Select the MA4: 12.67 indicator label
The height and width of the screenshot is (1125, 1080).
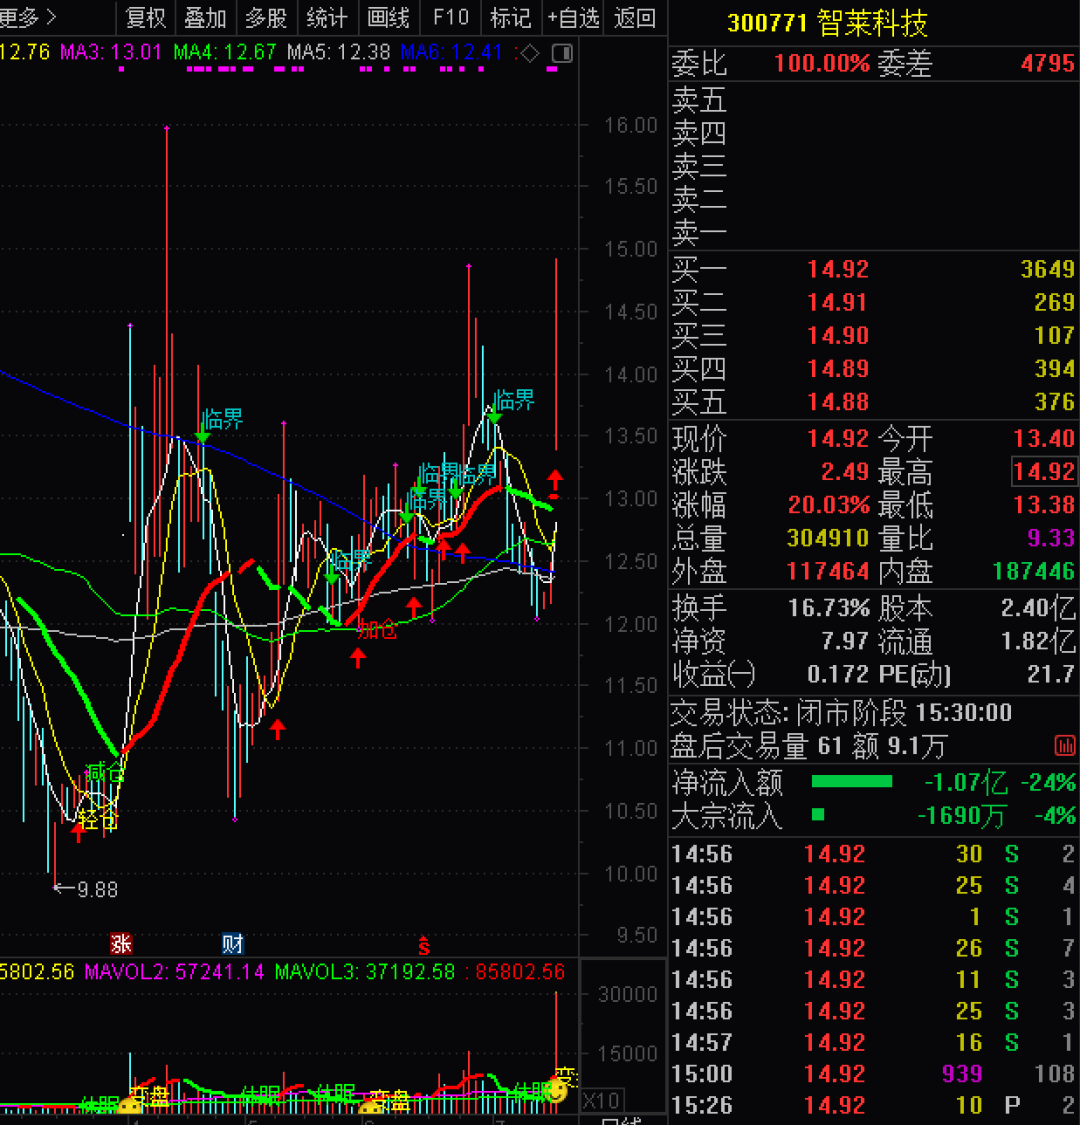pyautogui.click(x=225, y=52)
